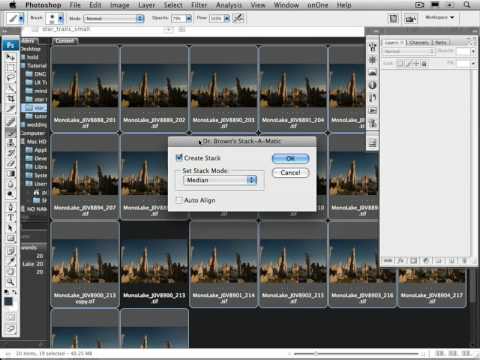Open the Help menu
The image size is (480, 360).
coord(344,5)
